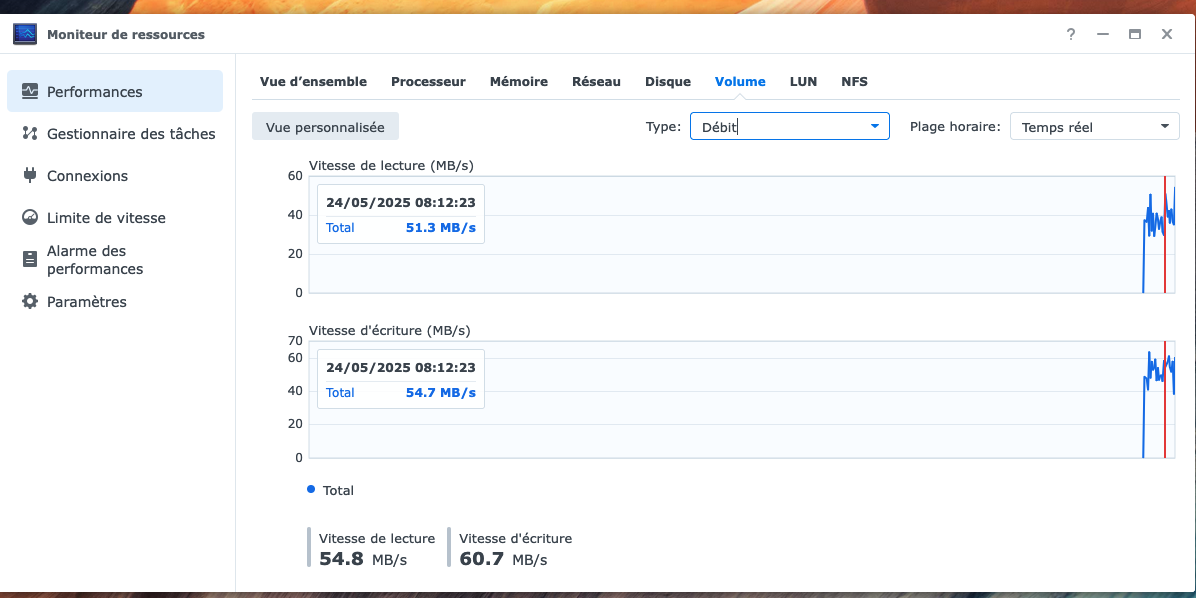Click the Total legend label
Screen dimensions: 1196x598
pyautogui.click(x=338, y=490)
